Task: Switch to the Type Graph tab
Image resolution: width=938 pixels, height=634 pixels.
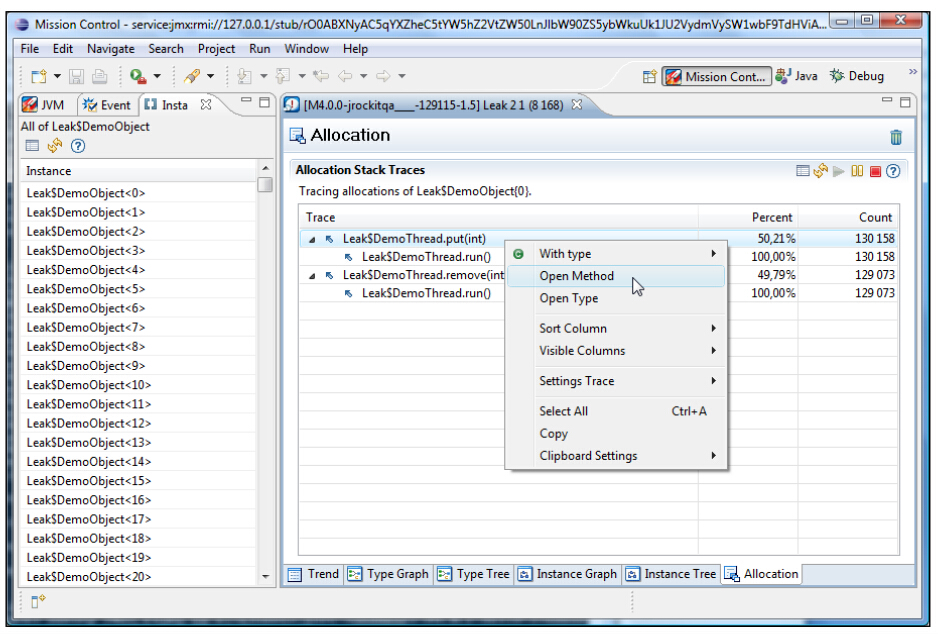Action: [388, 574]
